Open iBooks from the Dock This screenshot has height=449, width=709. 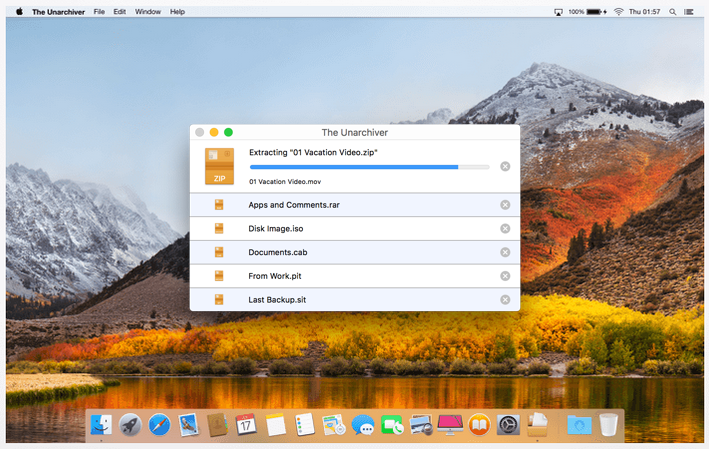479,425
